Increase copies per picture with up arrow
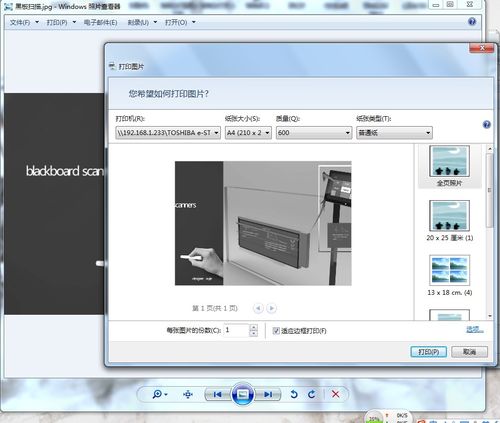Viewport: 500px width, 423px height. 253,327
